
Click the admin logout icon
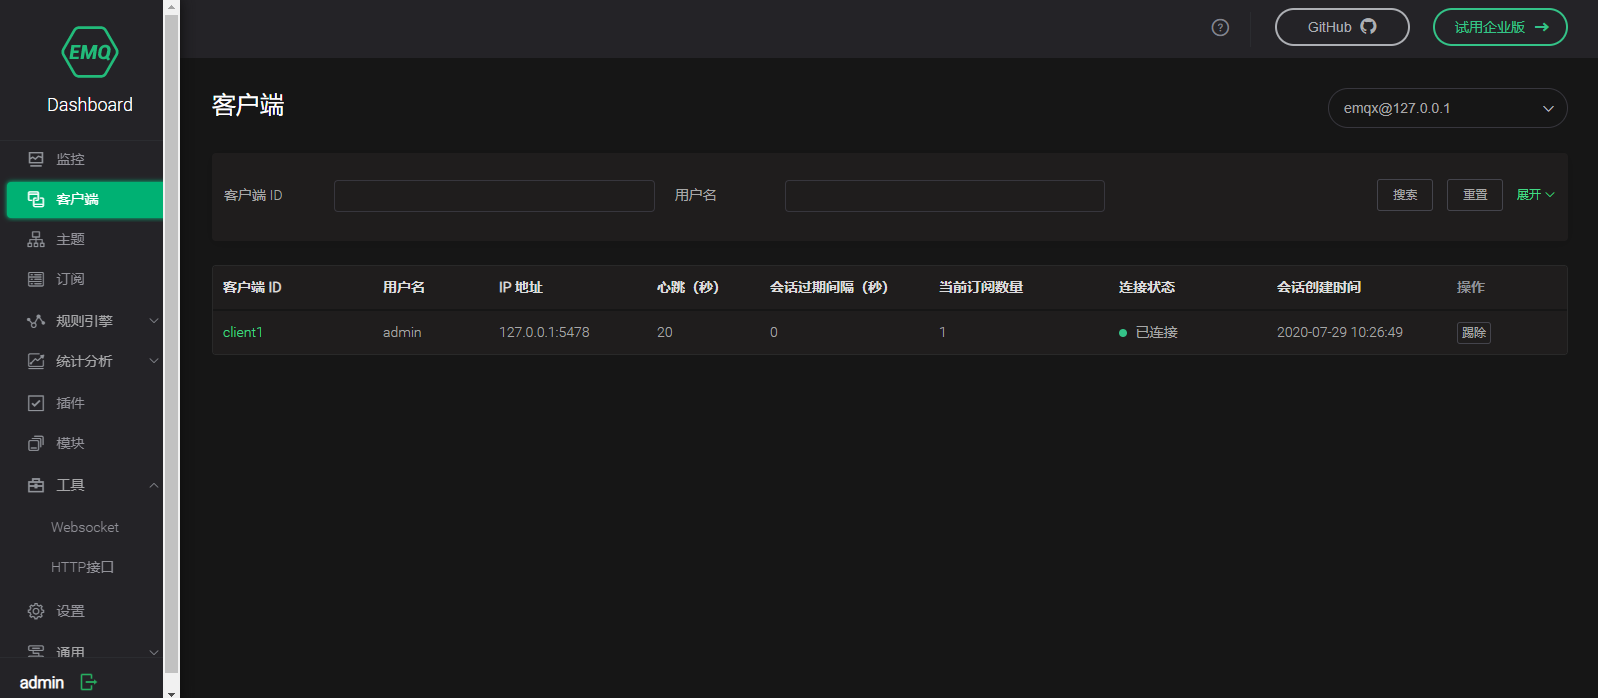[88, 682]
